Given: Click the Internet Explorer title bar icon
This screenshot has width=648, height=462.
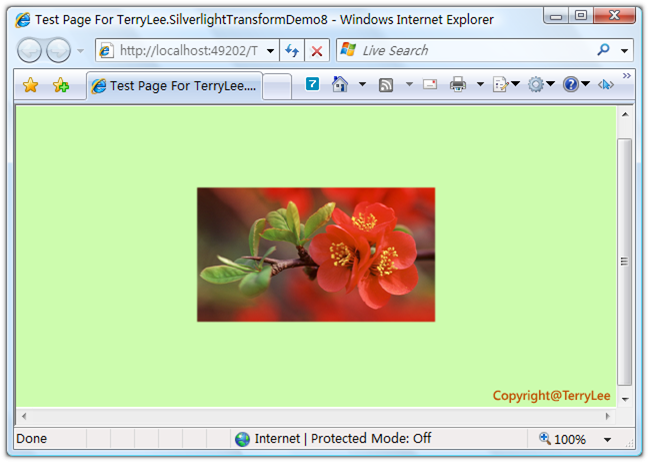Looking at the screenshot, I should [23, 19].
